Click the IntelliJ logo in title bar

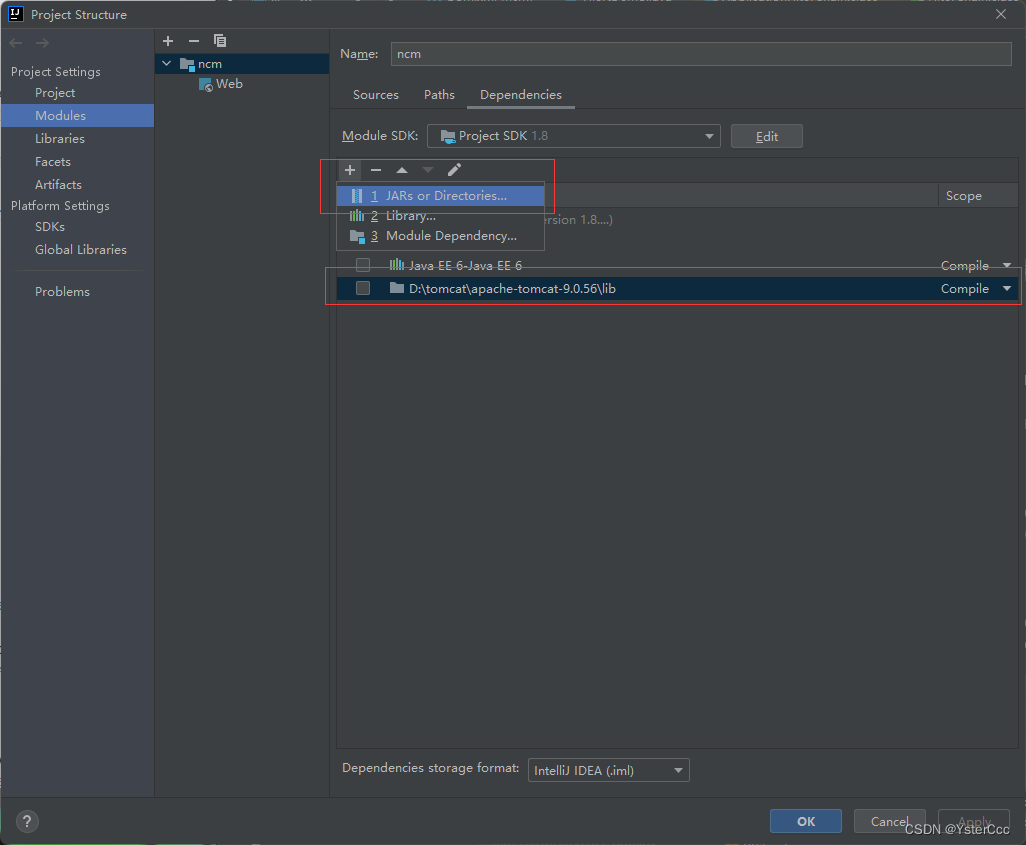[x=15, y=14]
